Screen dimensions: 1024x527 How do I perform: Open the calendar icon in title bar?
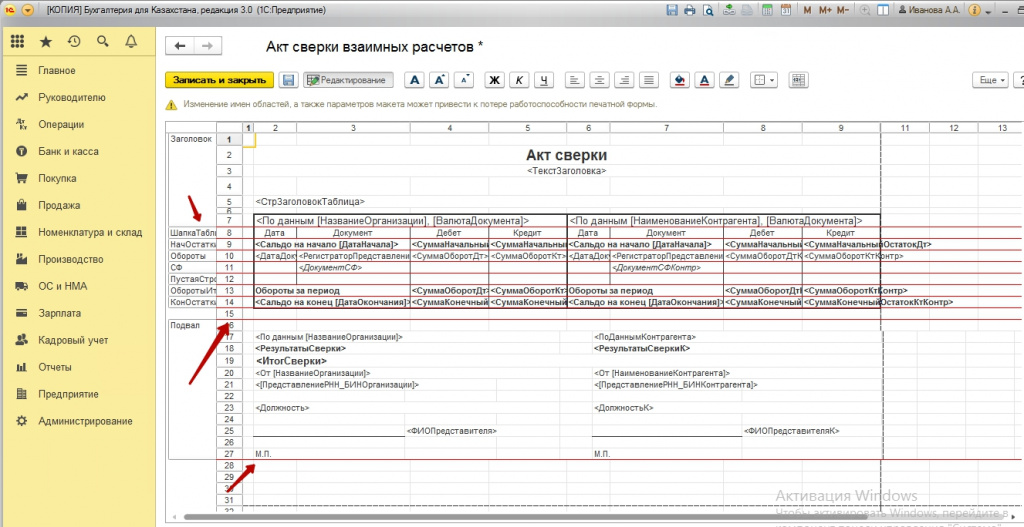786,10
